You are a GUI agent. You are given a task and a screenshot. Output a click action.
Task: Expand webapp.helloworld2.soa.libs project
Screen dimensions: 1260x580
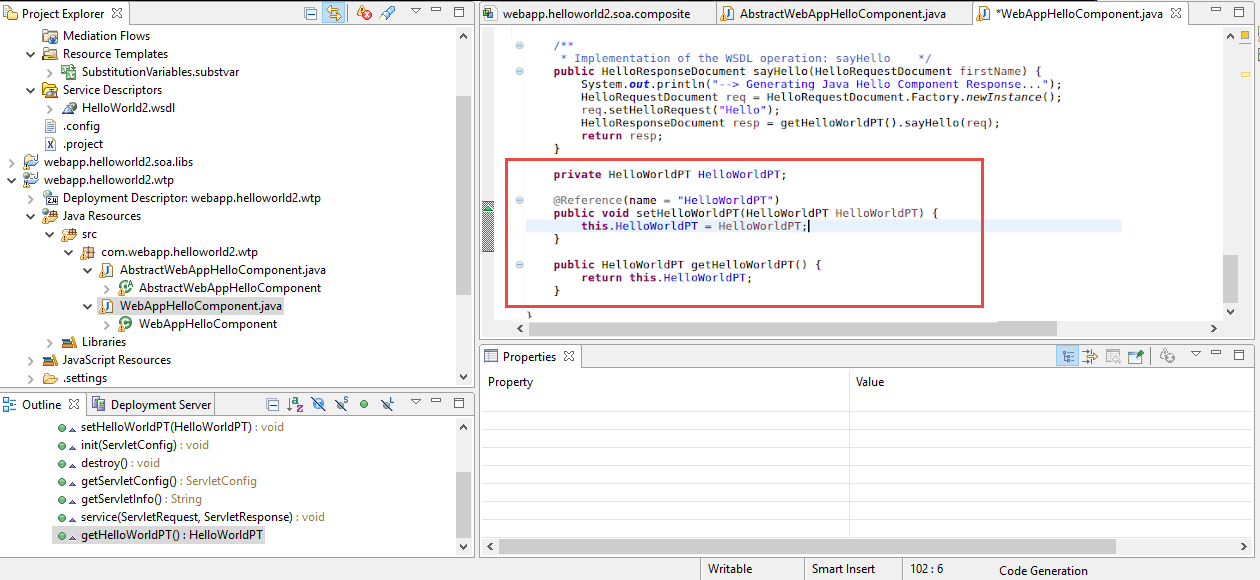(11, 162)
